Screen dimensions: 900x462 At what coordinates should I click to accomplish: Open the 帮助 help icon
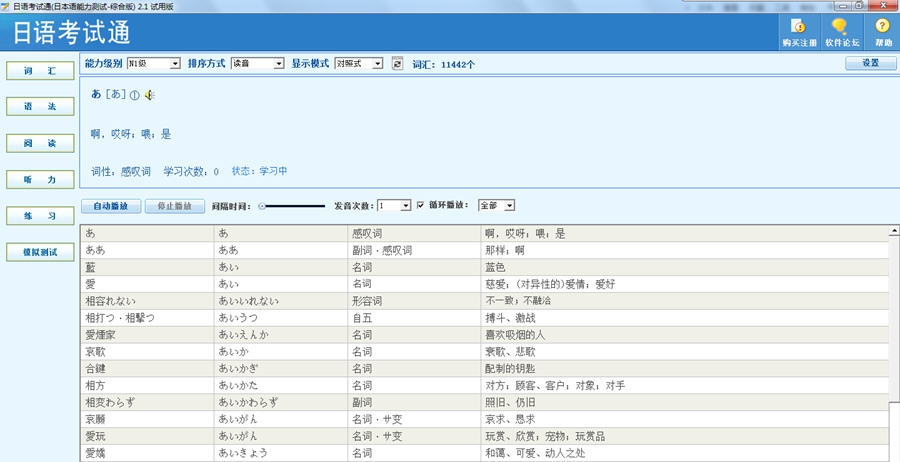(883, 32)
